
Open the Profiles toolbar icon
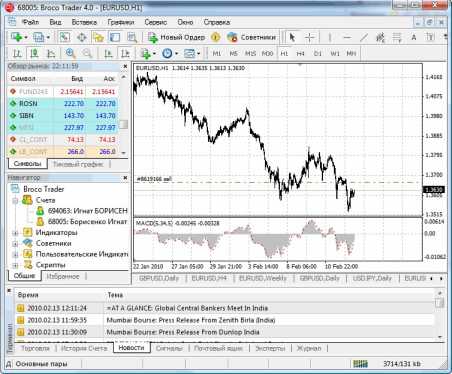tap(38, 37)
